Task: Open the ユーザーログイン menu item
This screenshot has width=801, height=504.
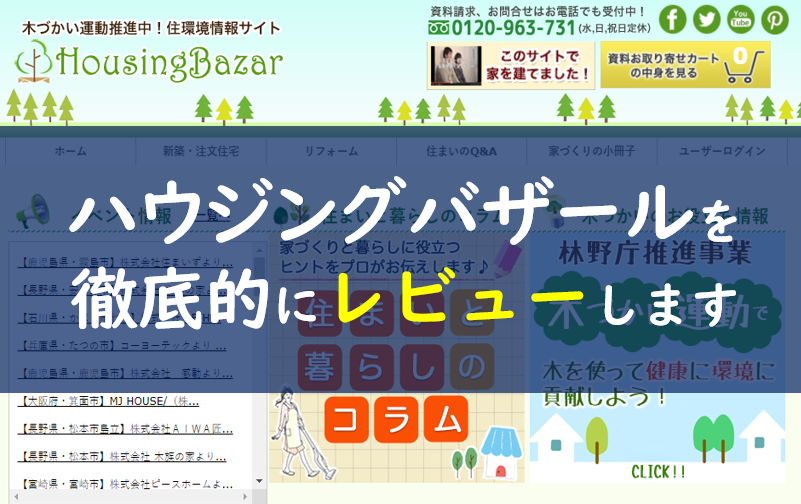Action: (722, 151)
